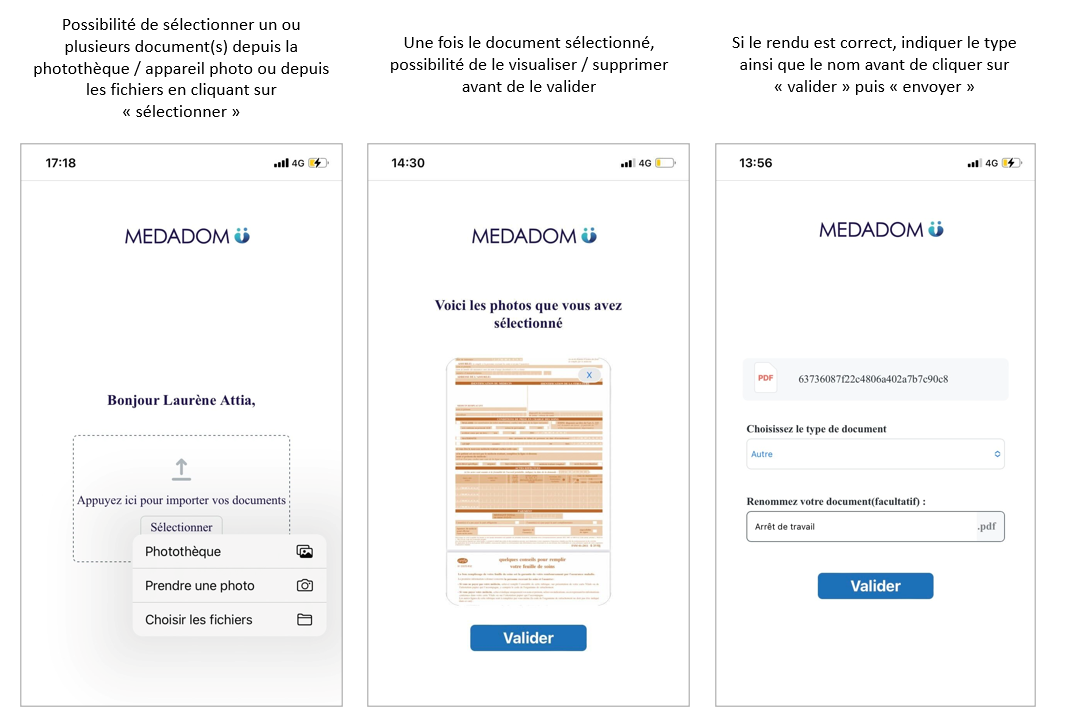Validate the selected photo with Valider
The width and height of the screenshot is (1073, 718).
click(528, 638)
